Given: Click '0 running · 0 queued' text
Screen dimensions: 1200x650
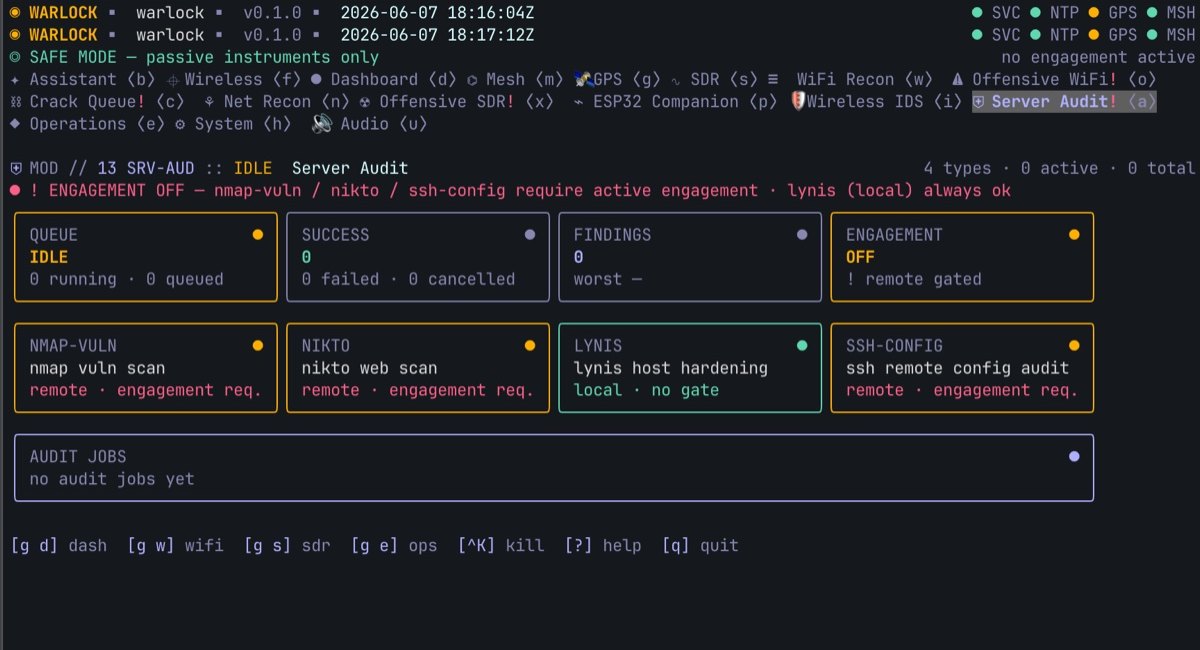Looking at the screenshot, I should [126, 280].
